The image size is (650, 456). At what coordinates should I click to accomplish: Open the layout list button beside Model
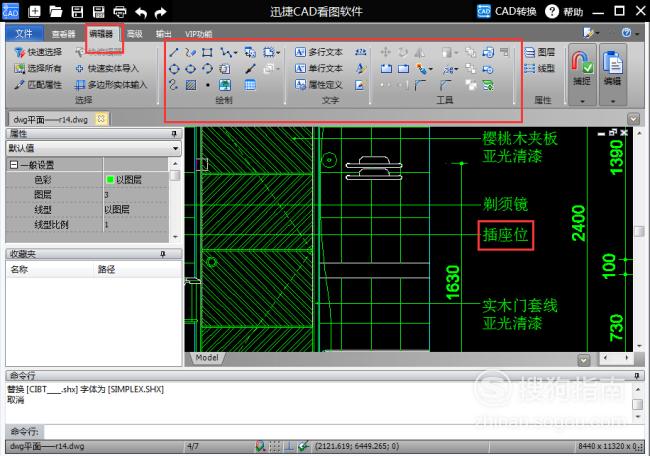[x=584, y=360]
